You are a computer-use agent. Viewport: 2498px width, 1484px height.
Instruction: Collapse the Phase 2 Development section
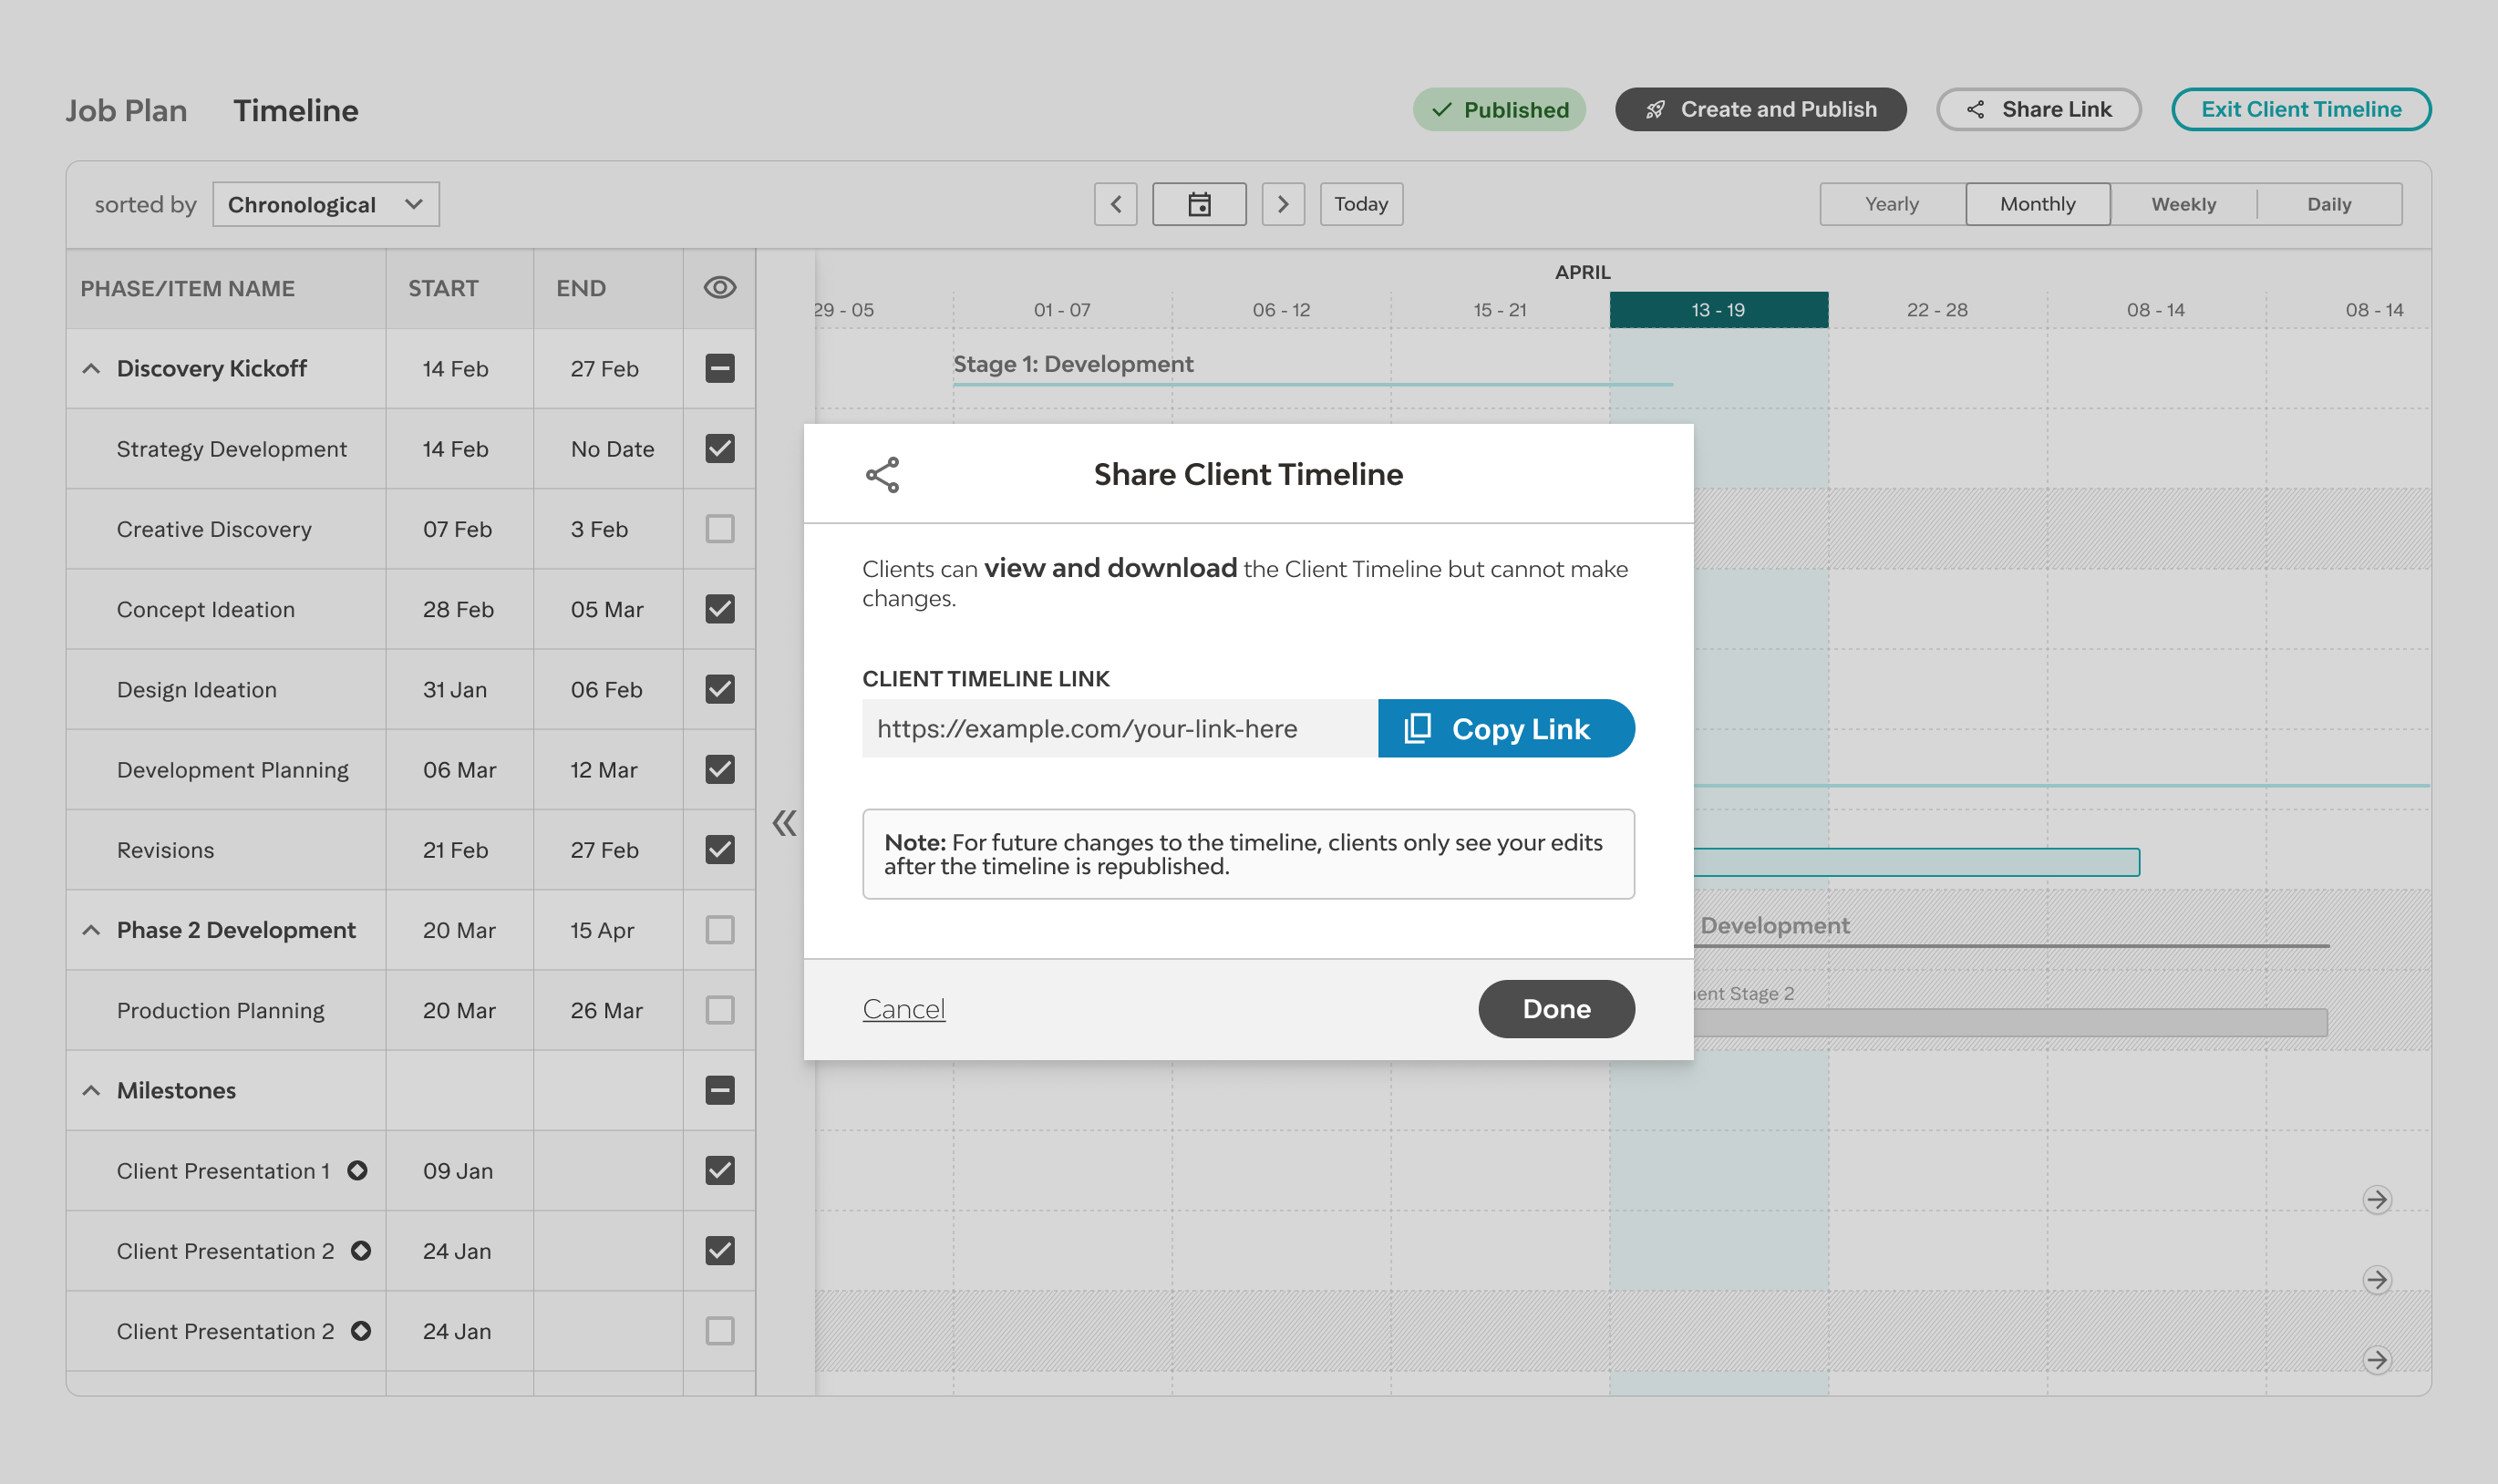pyautogui.click(x=91, y=930)
